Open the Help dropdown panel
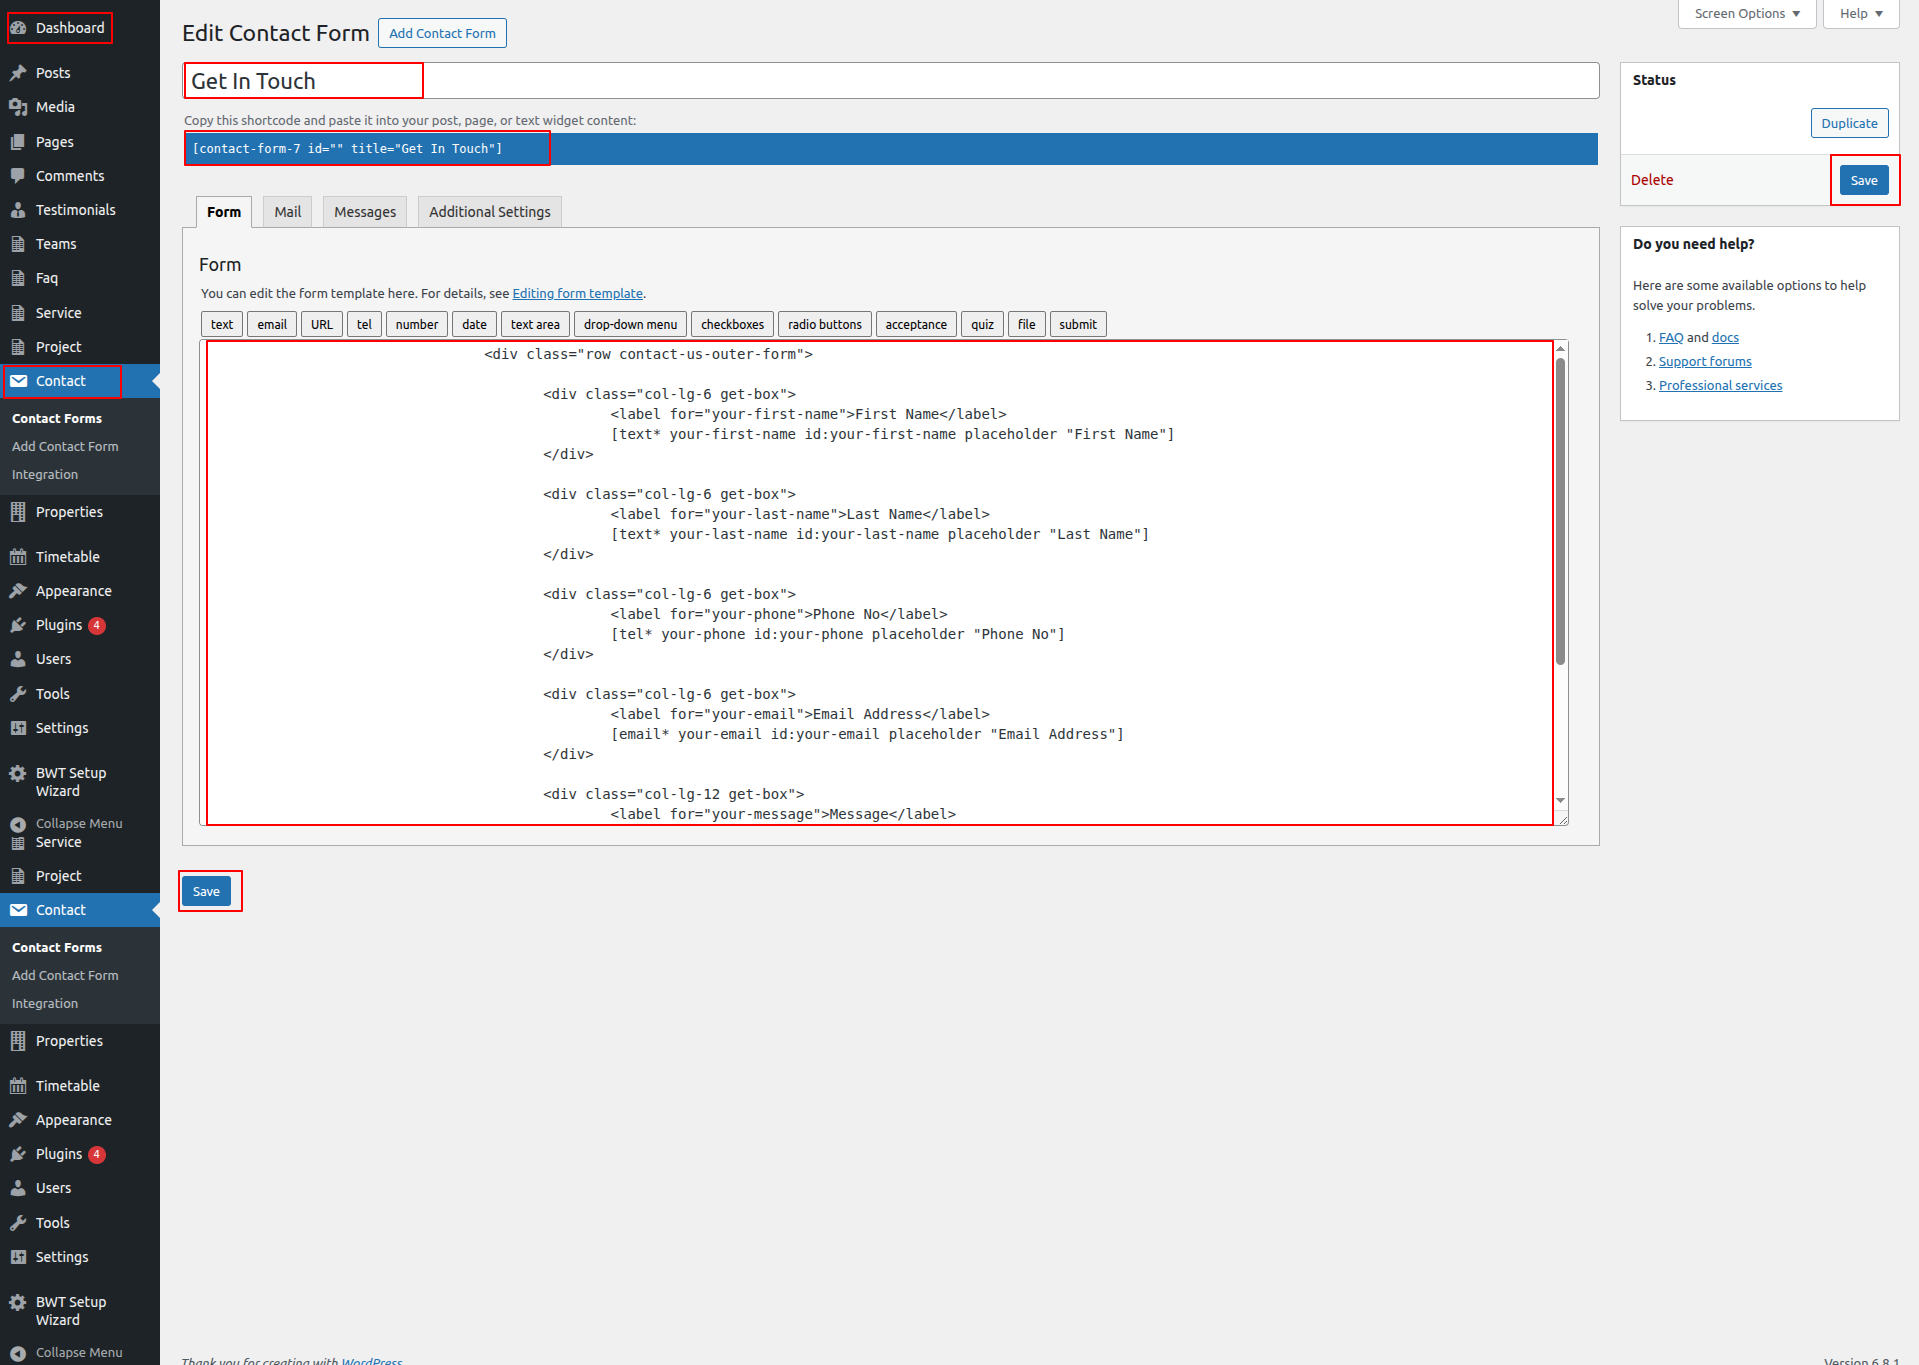 tap(1860, 14)
